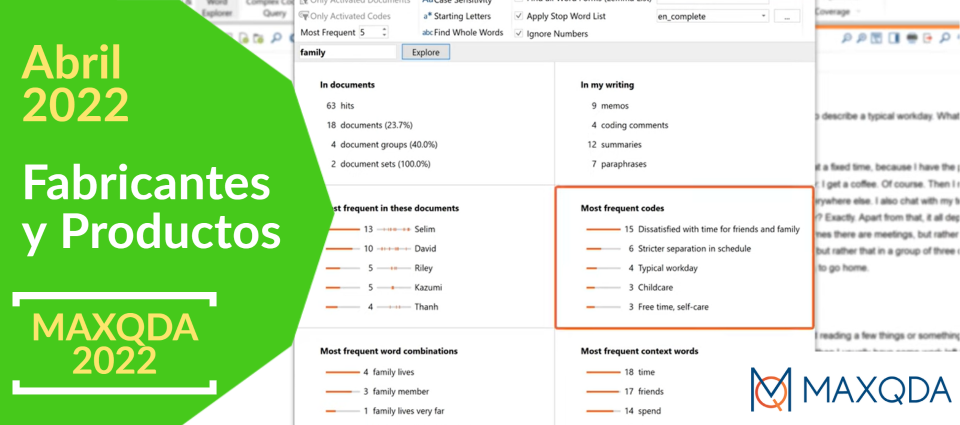
Task: Click the family lives word combination
Action: pyautogui.click(x=370, y=372)
